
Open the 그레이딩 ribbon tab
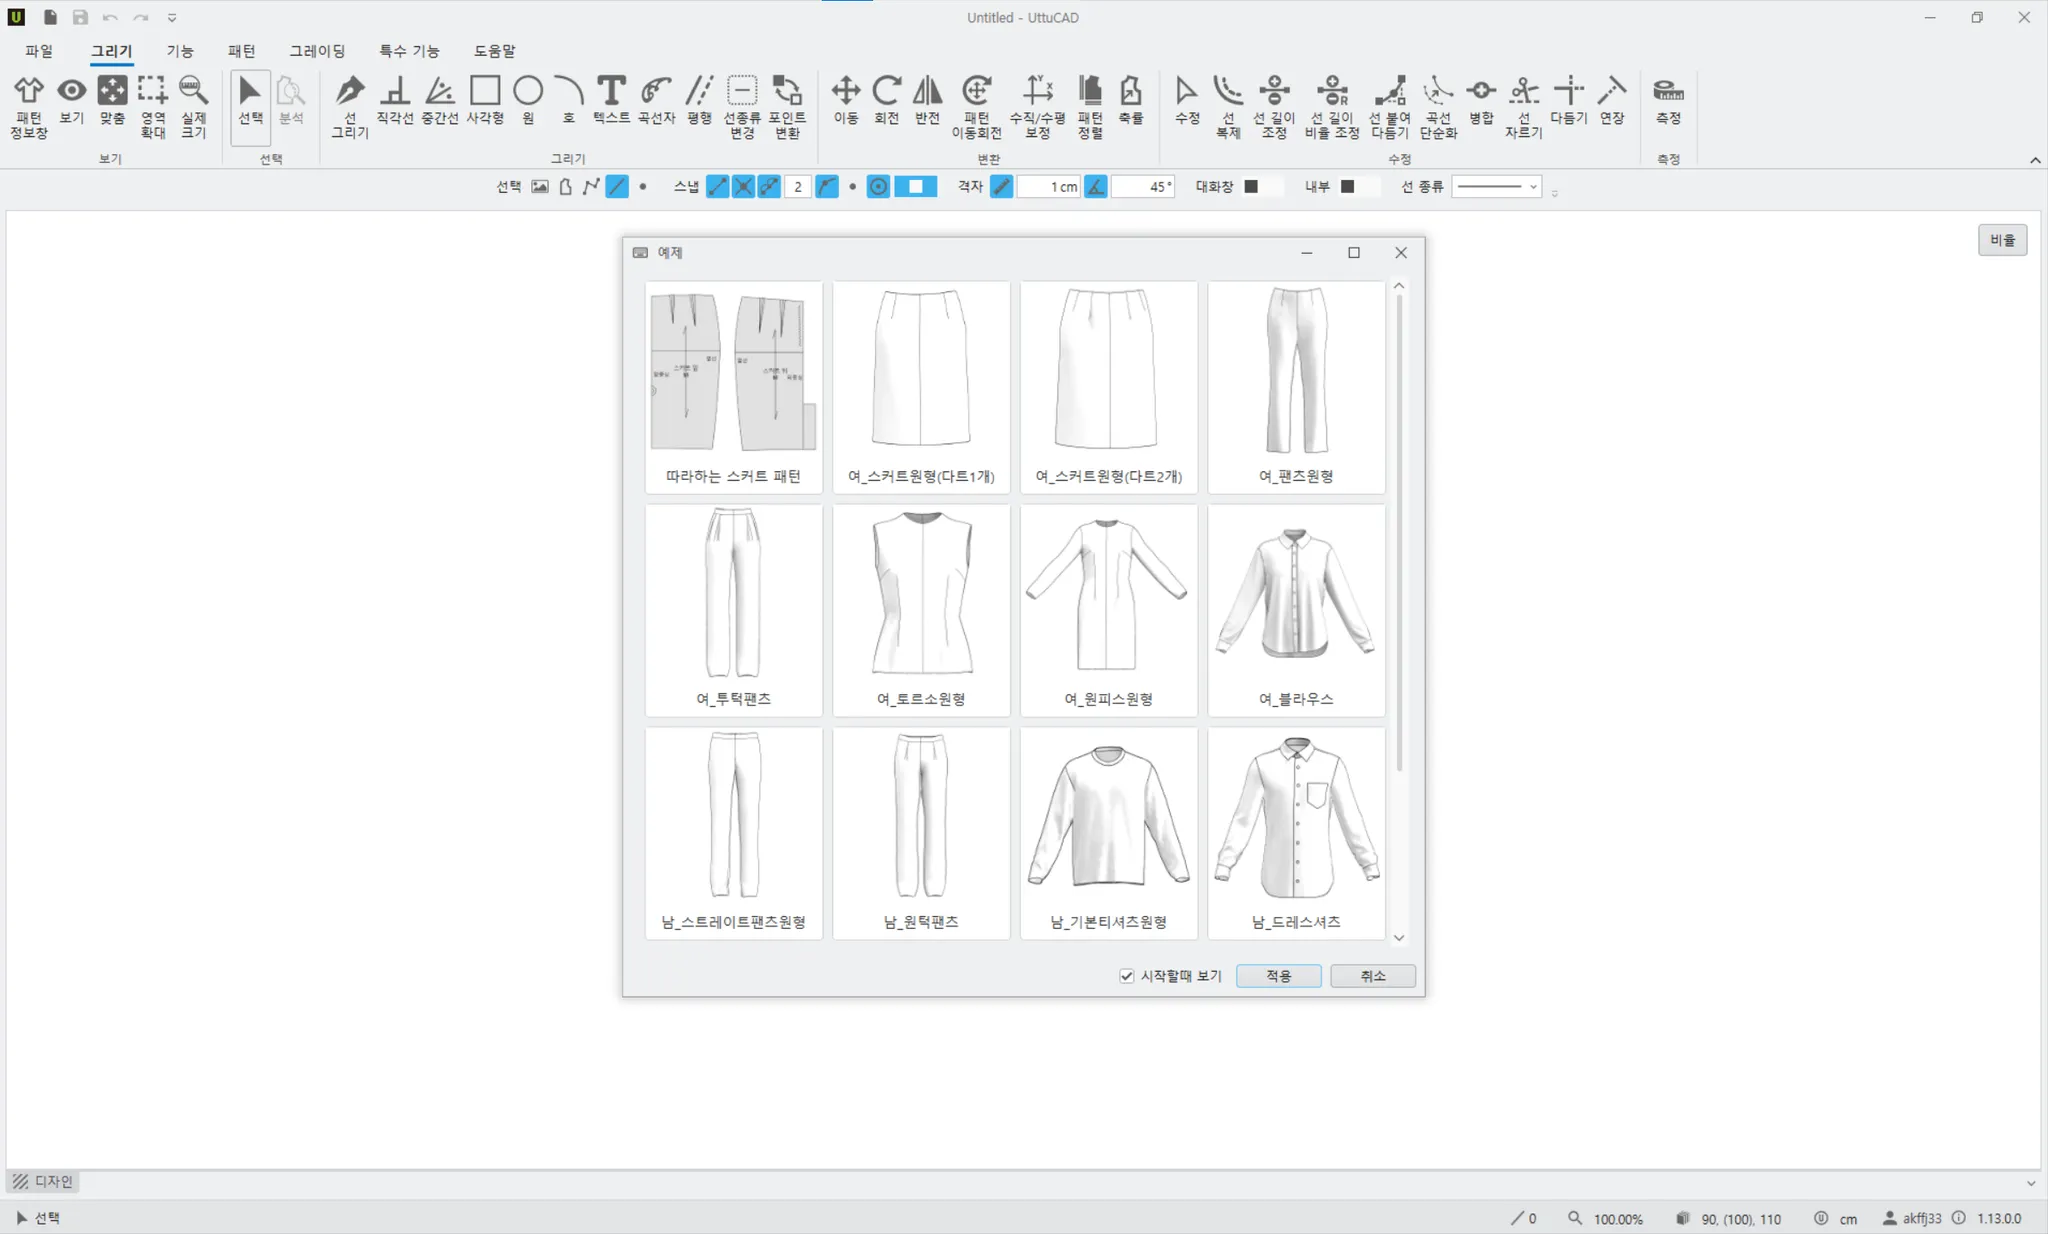point(317,51)
